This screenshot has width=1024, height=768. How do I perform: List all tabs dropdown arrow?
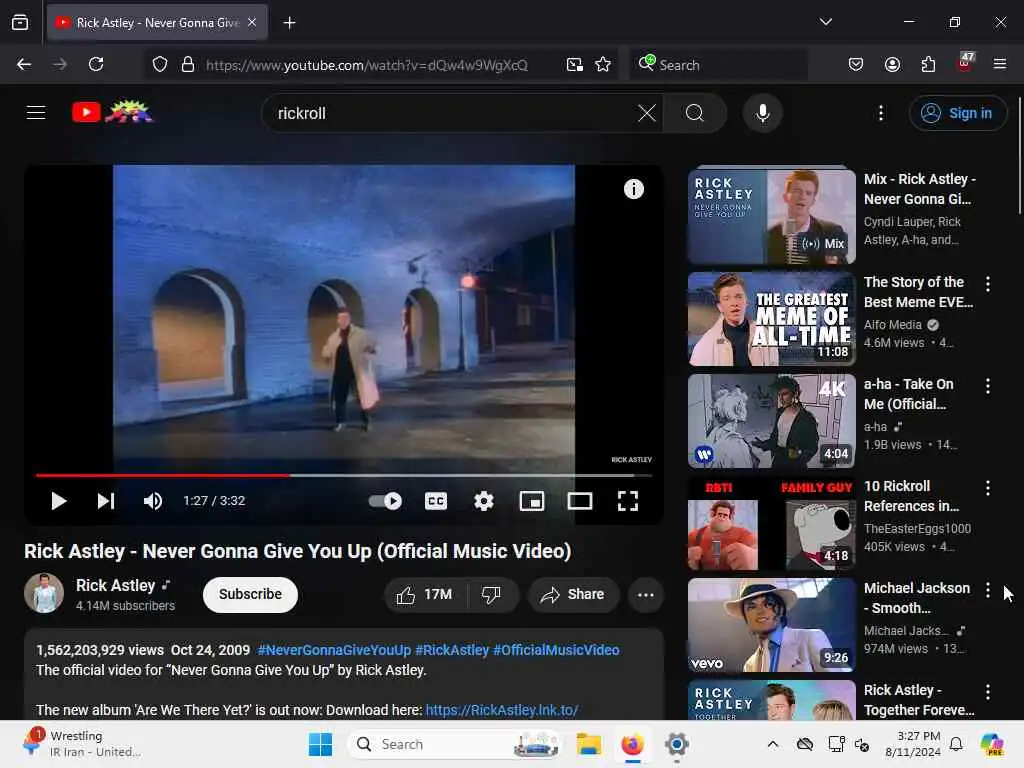point(825,22)
